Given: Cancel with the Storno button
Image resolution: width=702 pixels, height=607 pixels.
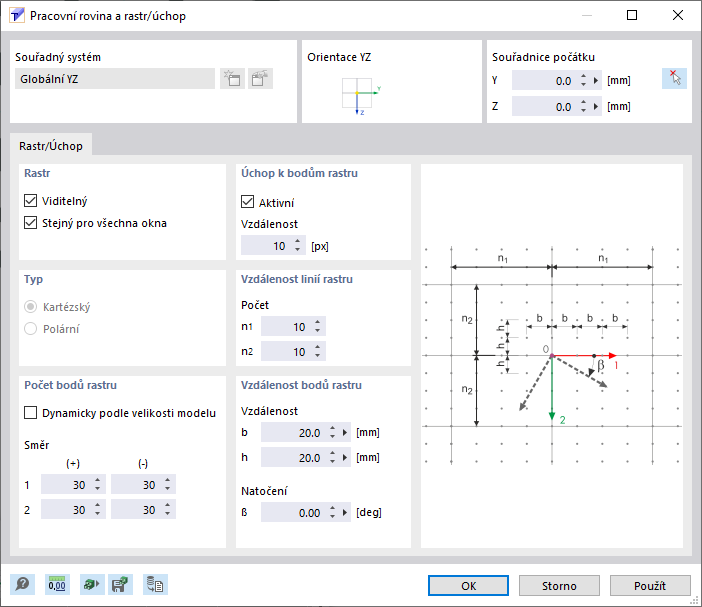Looking at the screenshot, I should [559, 586].
